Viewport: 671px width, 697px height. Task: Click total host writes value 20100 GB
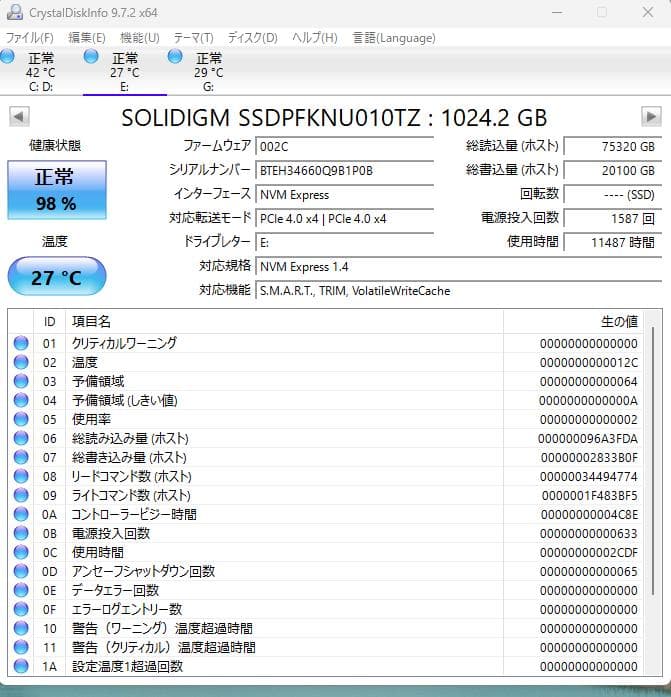click(613, 170)
